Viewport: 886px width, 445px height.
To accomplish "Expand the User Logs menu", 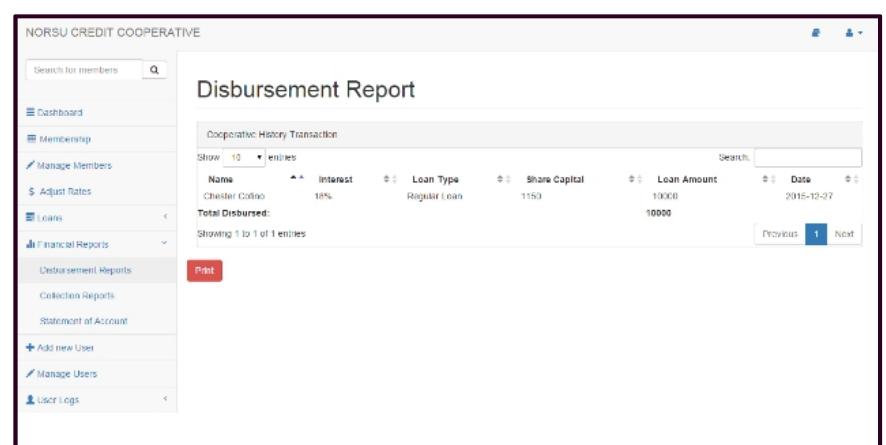I will pyautogui.click(x=97, y=399).
